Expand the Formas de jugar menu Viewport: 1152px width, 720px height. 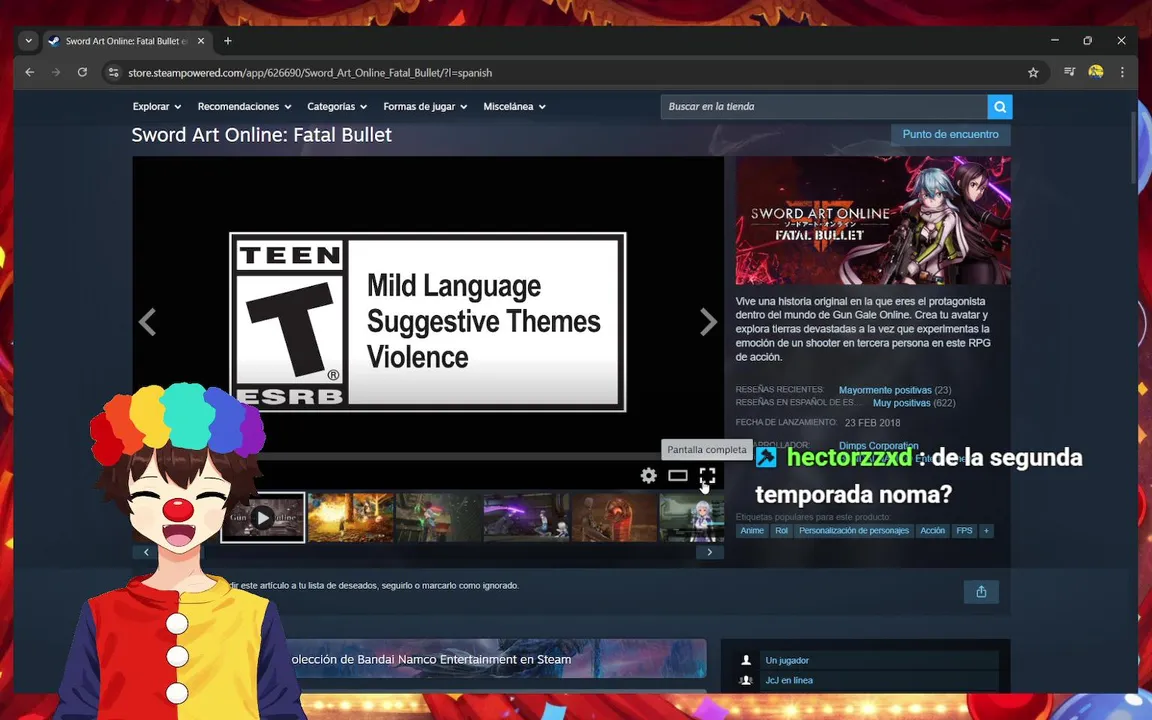coord(425,107)
